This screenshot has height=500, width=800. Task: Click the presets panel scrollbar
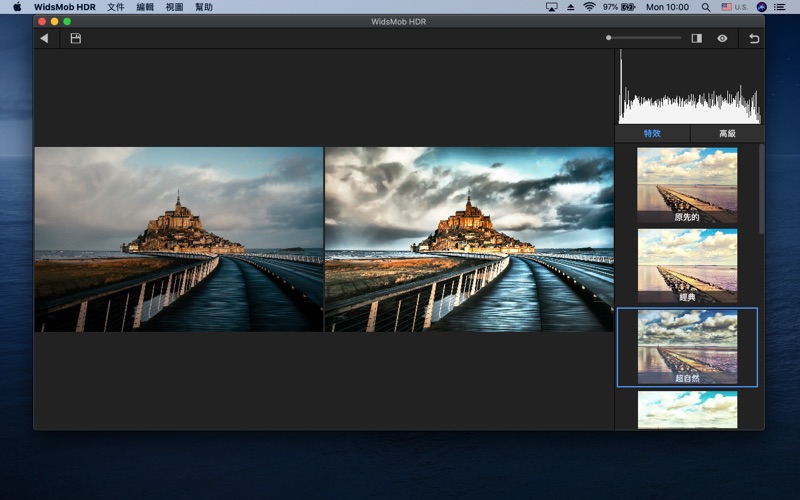[x=760, y=190]
